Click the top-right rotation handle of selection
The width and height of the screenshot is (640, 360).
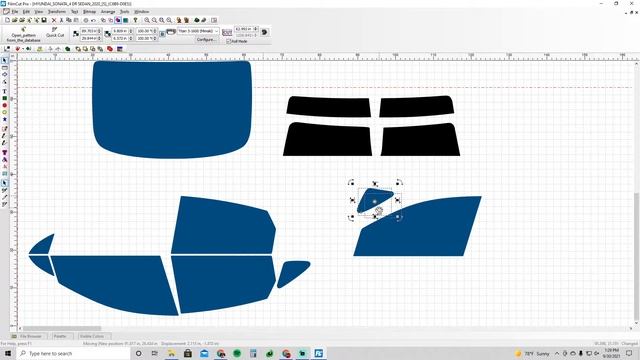tap(399, 182)
